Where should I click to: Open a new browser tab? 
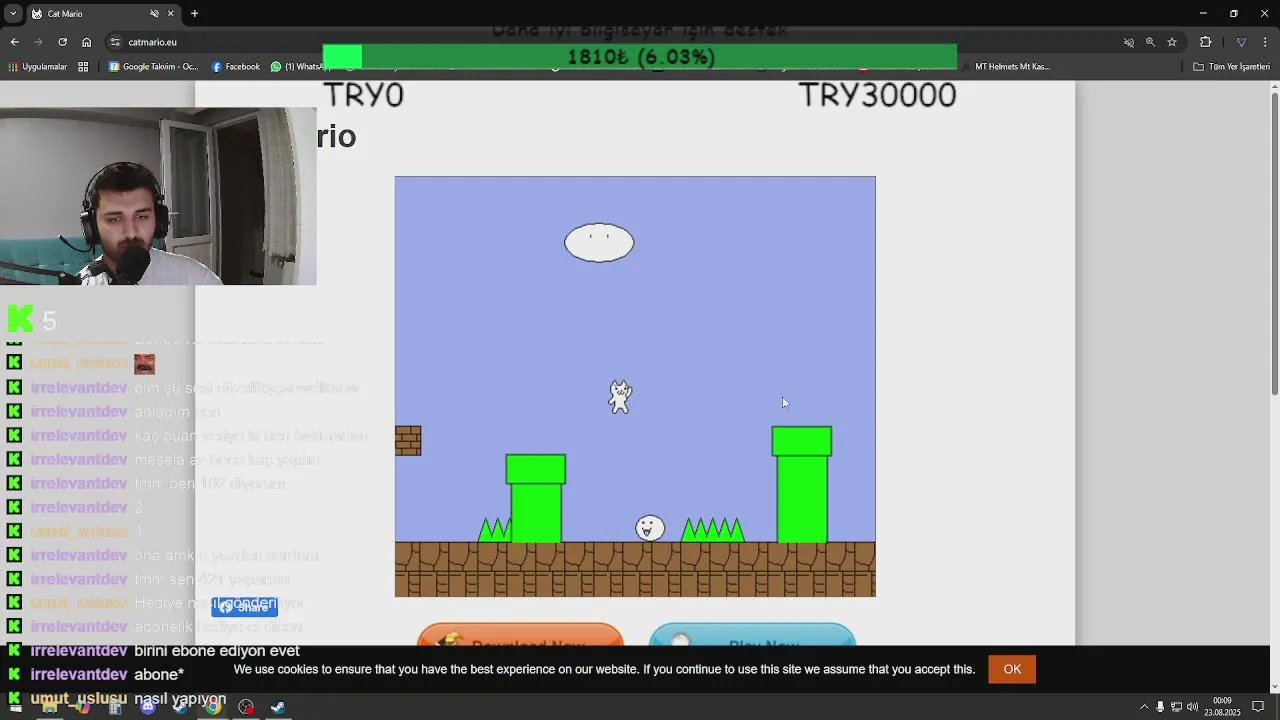click(194, 14)
